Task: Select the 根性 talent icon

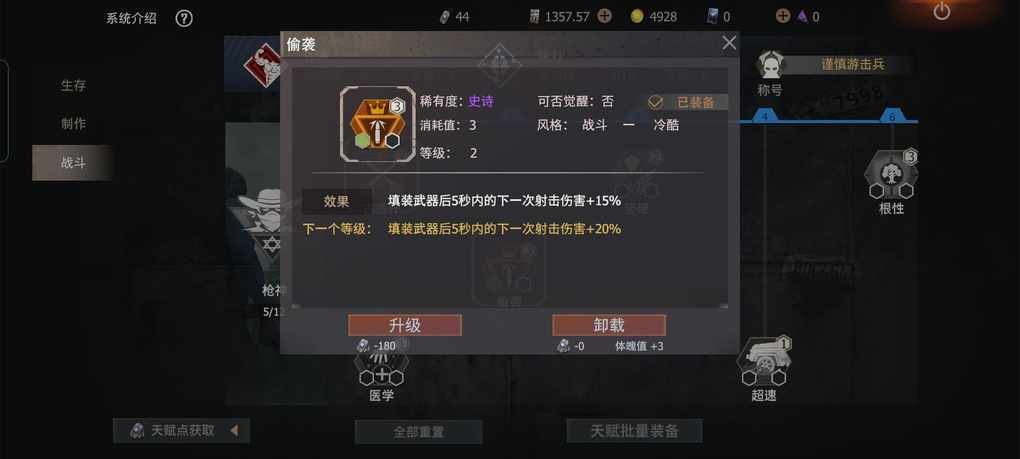Action: [x=891, y=175]
